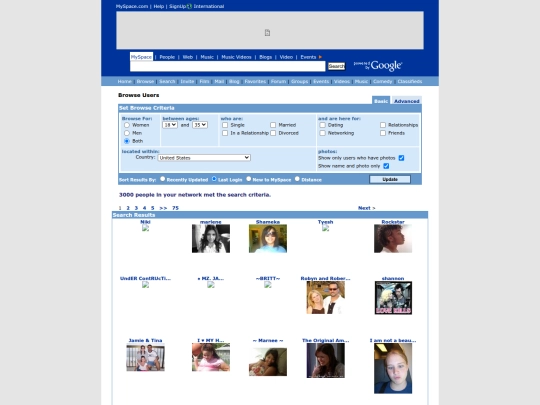
Task: Select MySpace search tab
Action: coord(141,57)
